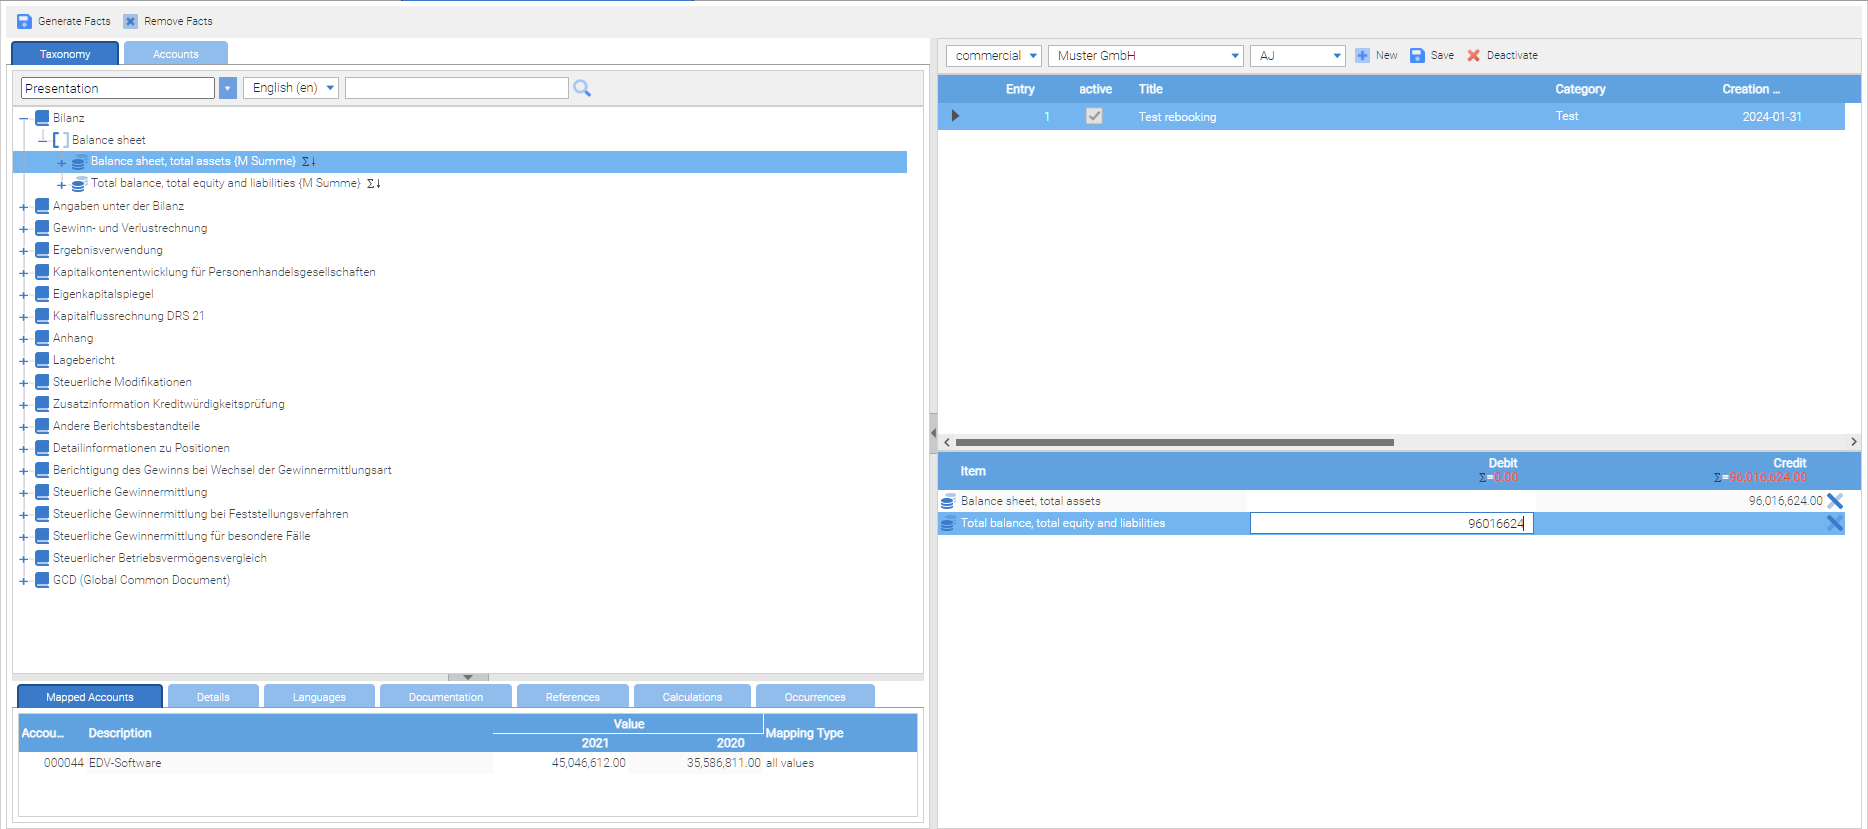
Task: Click the horizontal scrollbar in entries grid
Action: point(1174,442)
